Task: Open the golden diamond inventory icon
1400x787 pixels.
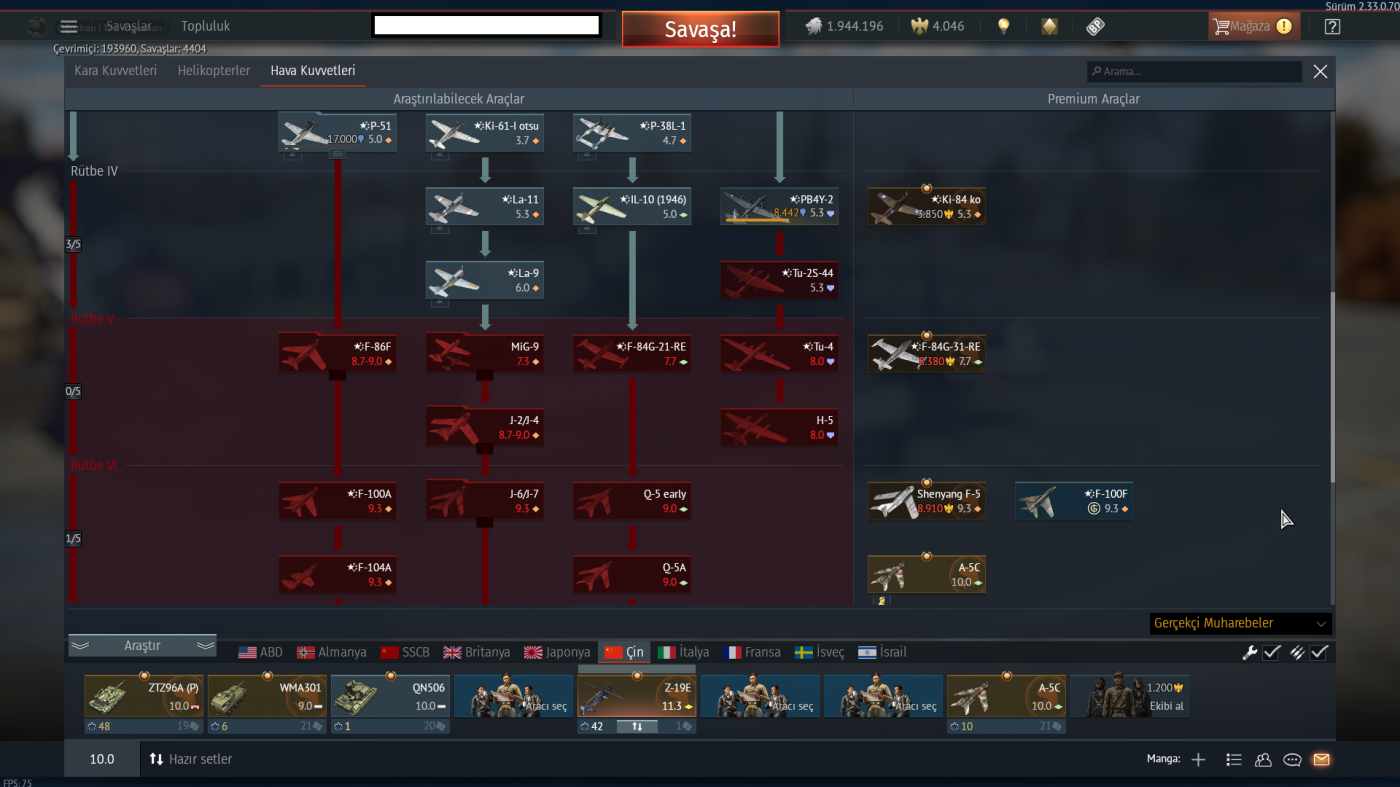Action: coord(1049,27)
